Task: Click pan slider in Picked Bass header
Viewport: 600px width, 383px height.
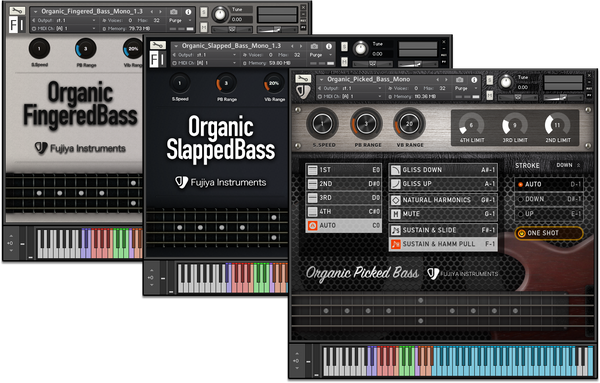Action: coord(518,97)
